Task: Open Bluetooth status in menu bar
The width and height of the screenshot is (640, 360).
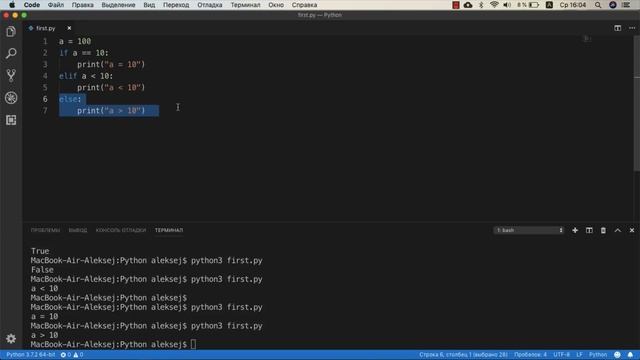Action: [x=481, y=5]
